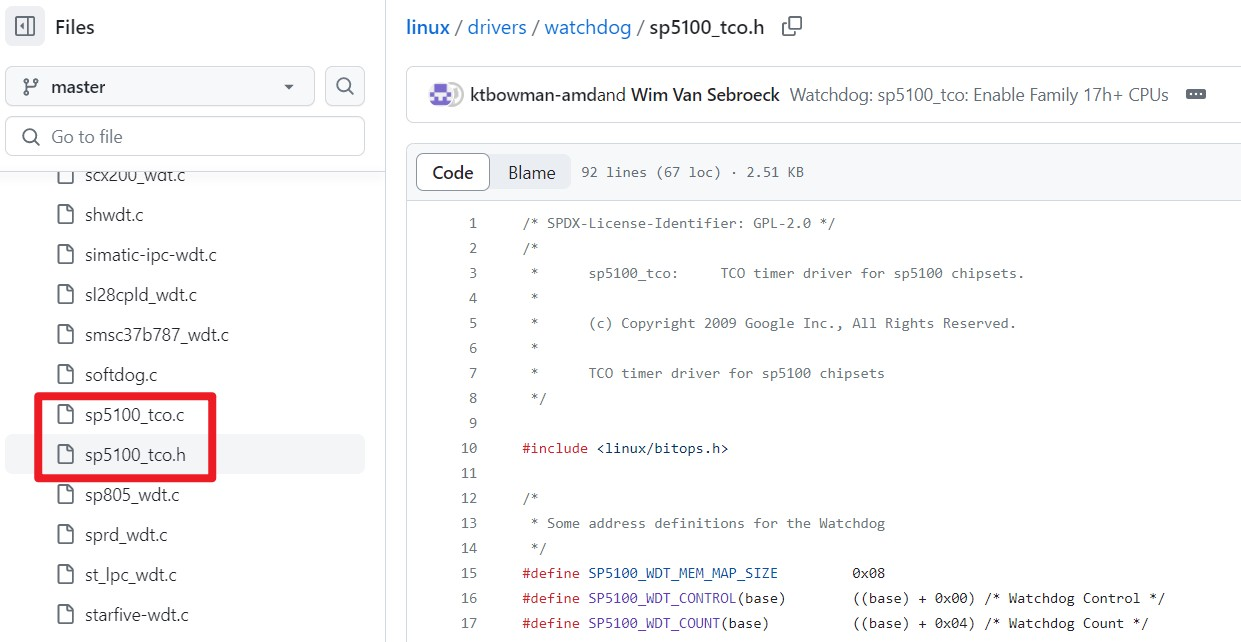Screen dimensions: 1241x642
Task: Select line number 10 in the code
Action: (x=469, y=448)
